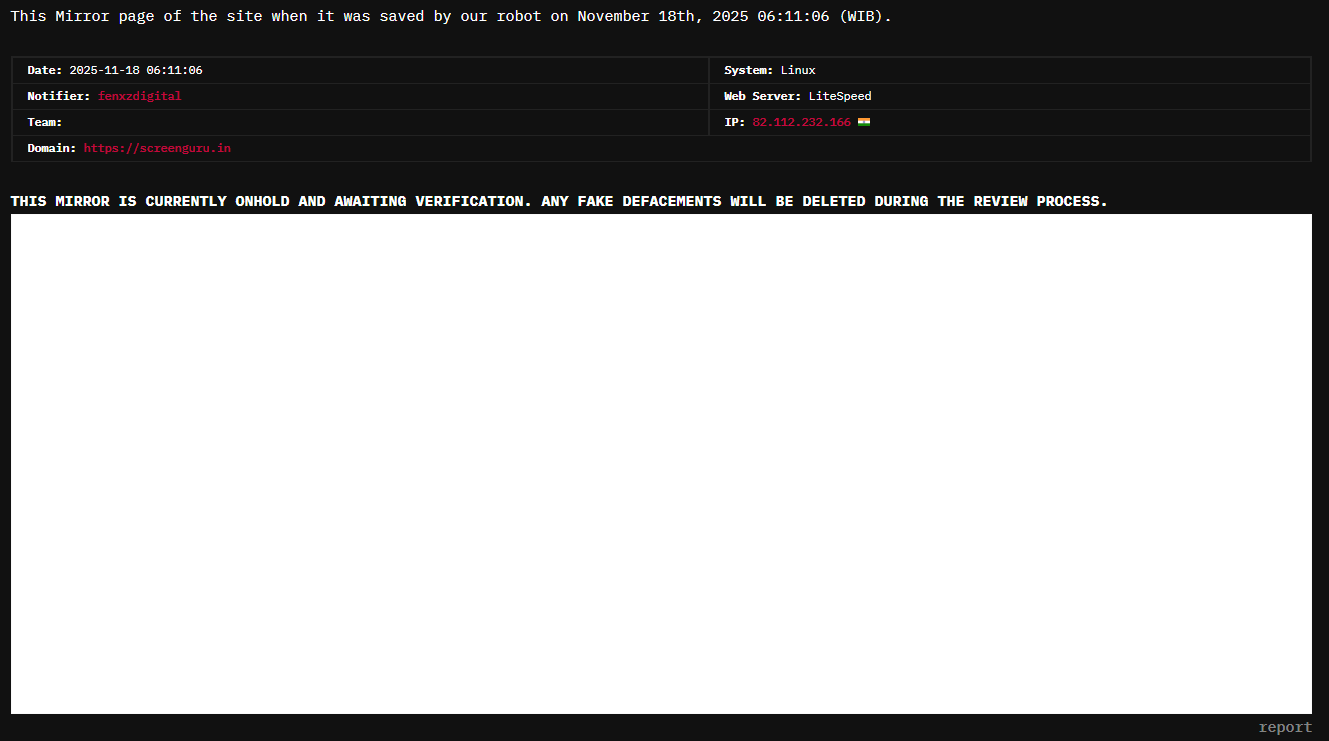
Task: Open the https://screenguru.in domain link
Action: [x=157, y=148]
